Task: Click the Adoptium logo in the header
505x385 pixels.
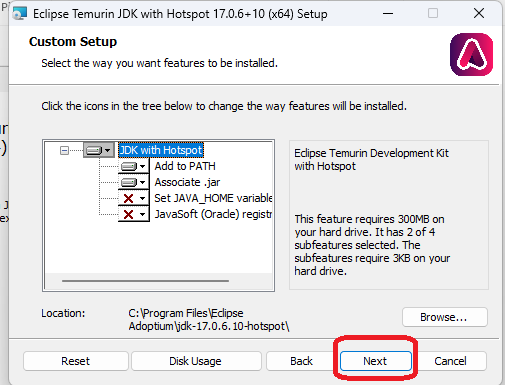Action: coord(471,54)
